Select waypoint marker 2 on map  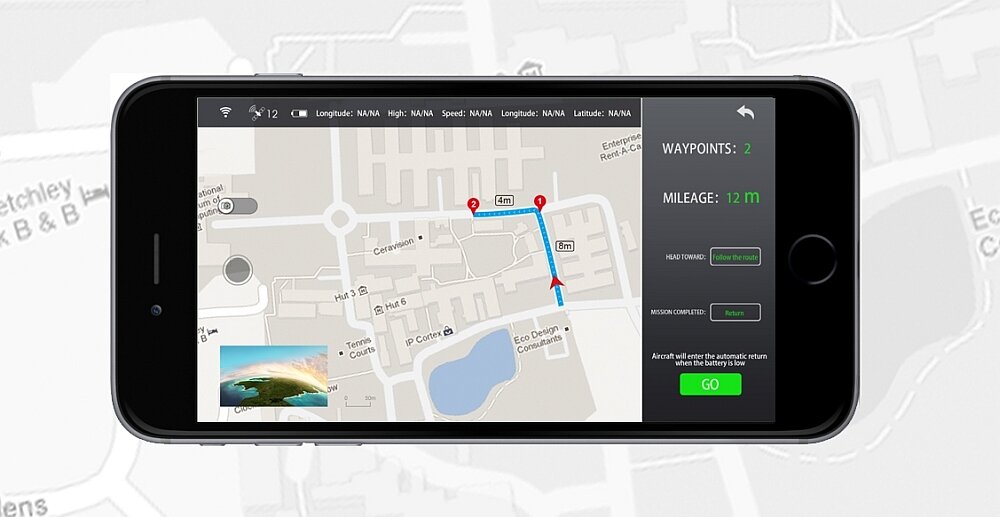[473, 205]
